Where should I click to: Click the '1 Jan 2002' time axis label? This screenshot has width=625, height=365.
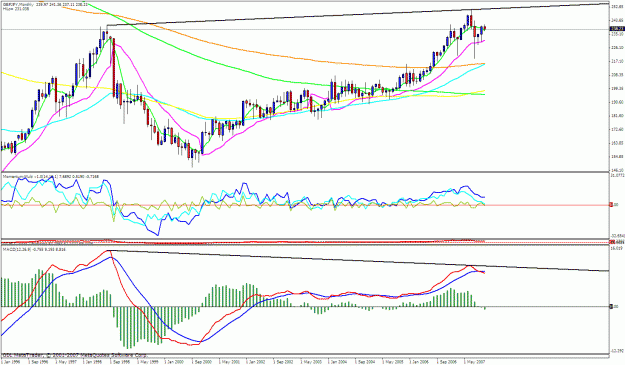click(x=256, y=361)
